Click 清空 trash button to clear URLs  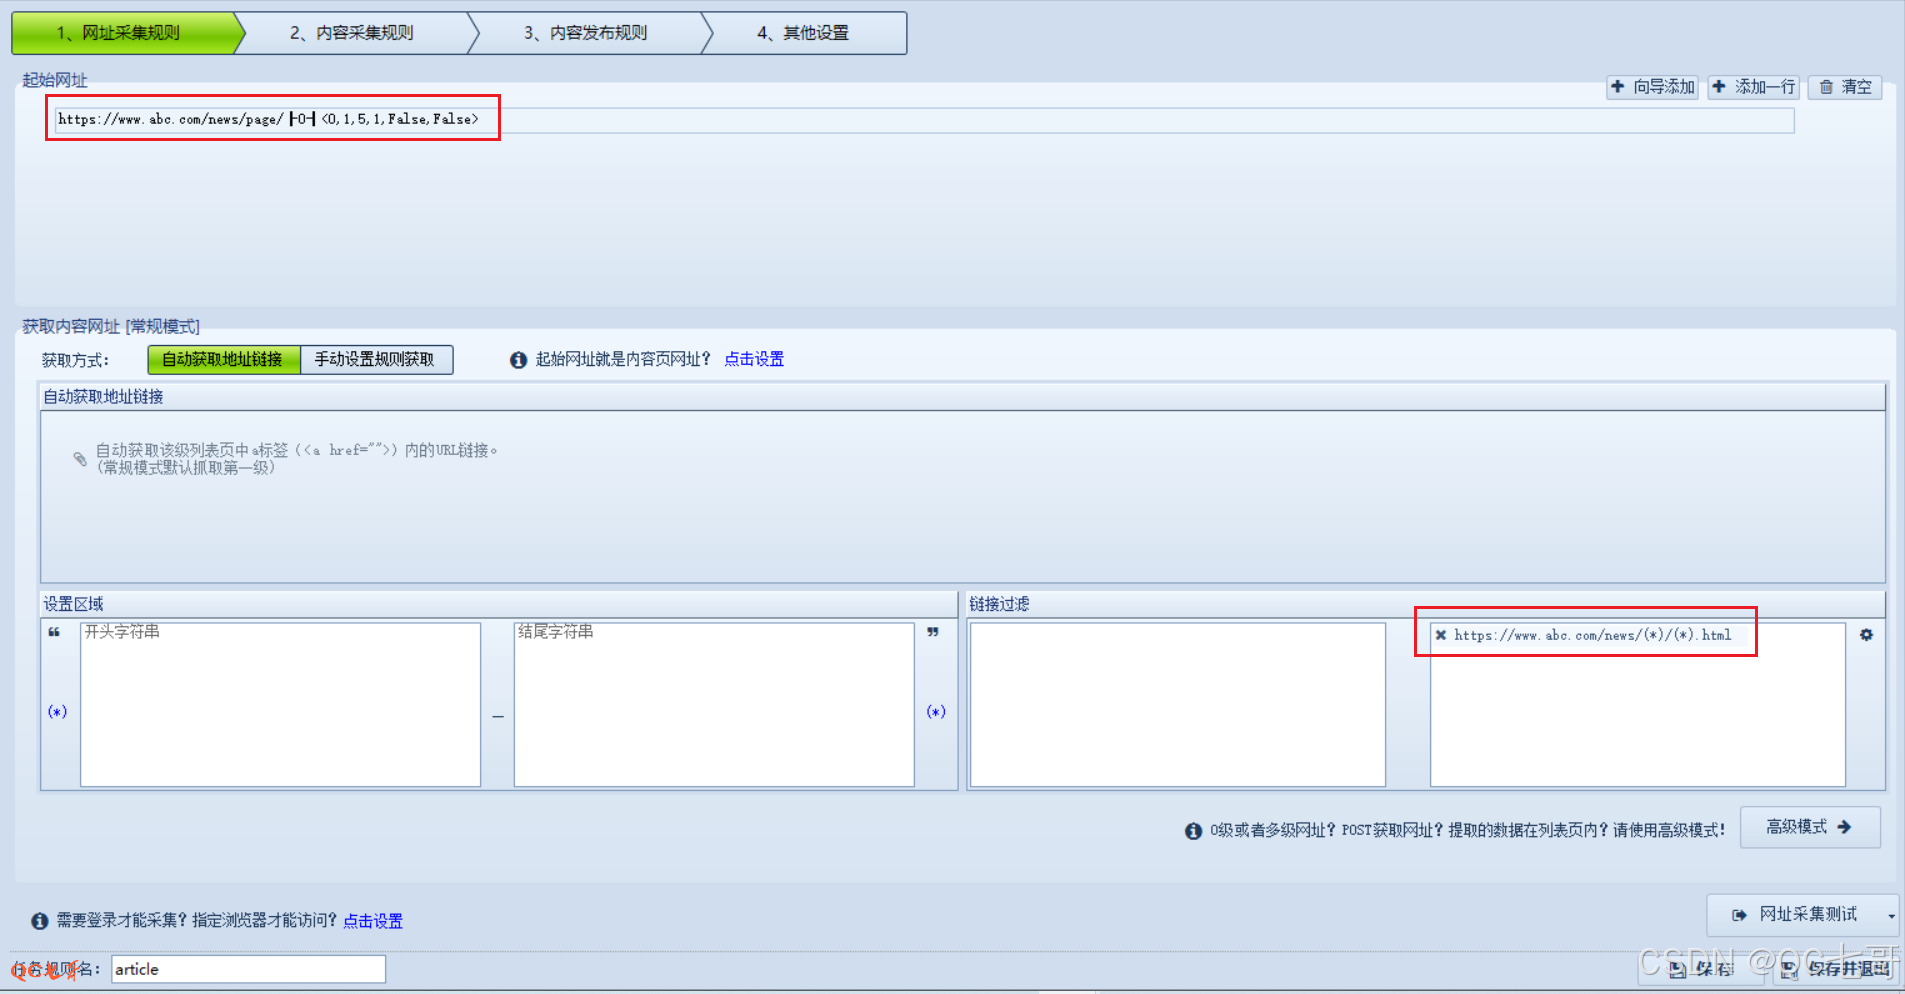coord(1845,87)
